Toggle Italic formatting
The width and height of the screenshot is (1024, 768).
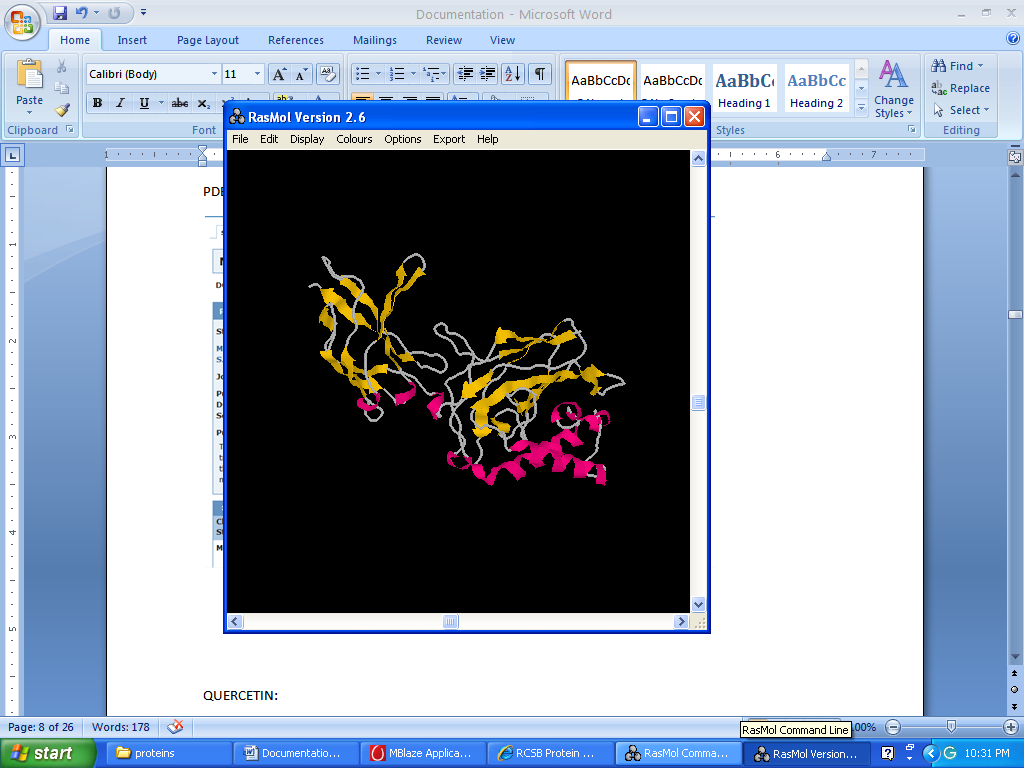[120, 103]
